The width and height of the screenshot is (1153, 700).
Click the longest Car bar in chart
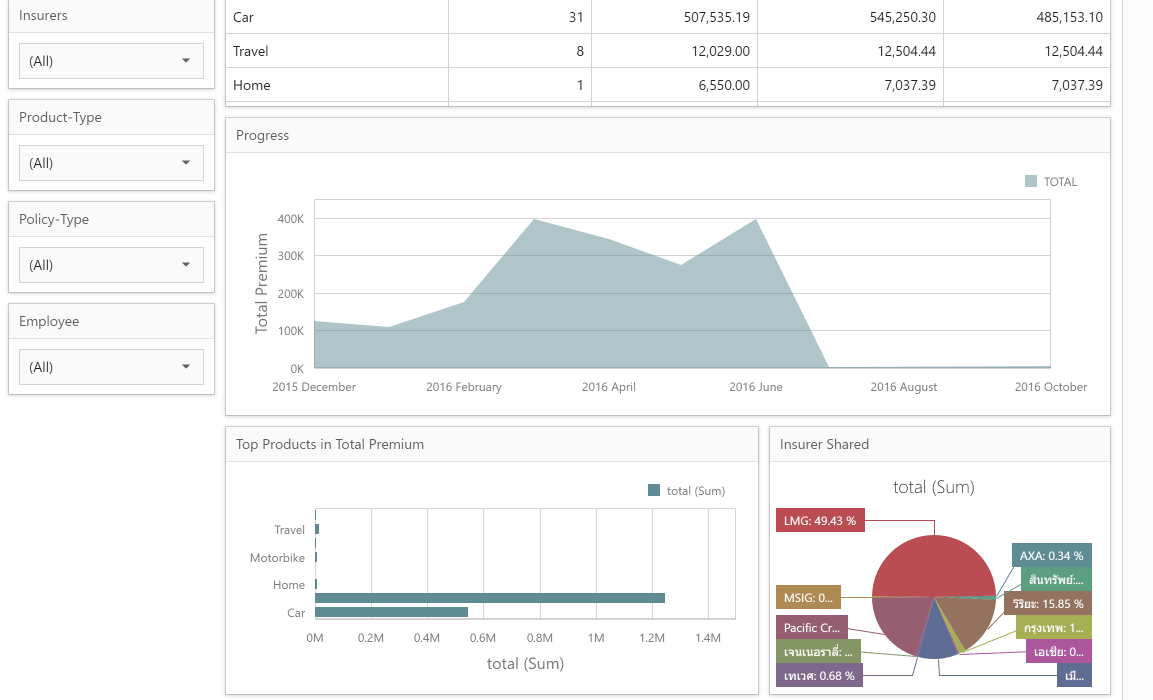point(490,598)
